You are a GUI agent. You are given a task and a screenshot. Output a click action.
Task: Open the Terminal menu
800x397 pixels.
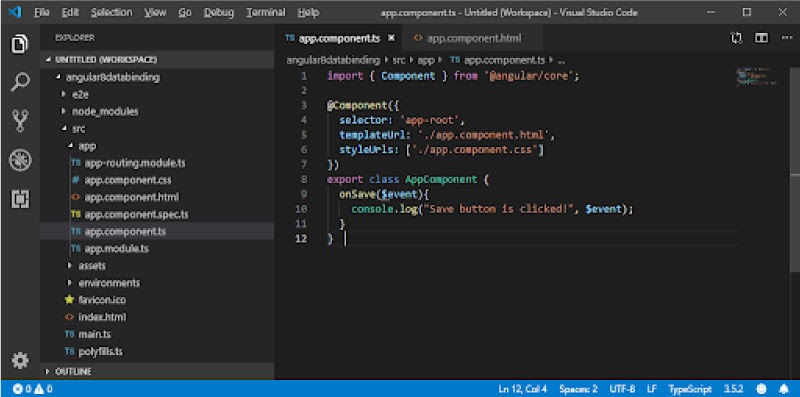coord(265,12)
